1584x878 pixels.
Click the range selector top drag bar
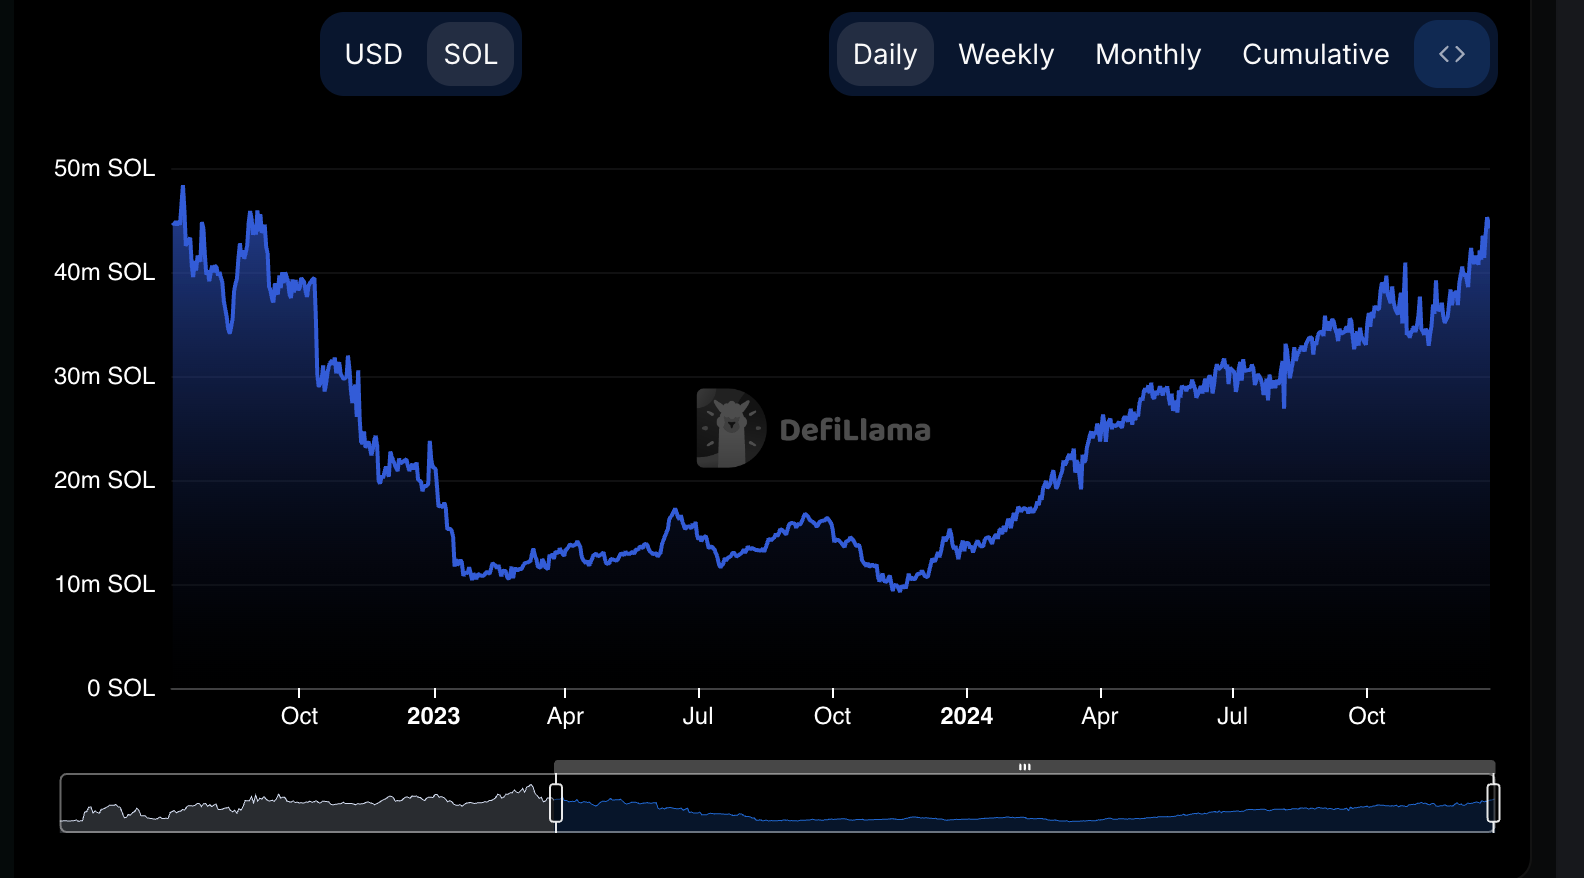point(1025,767)
